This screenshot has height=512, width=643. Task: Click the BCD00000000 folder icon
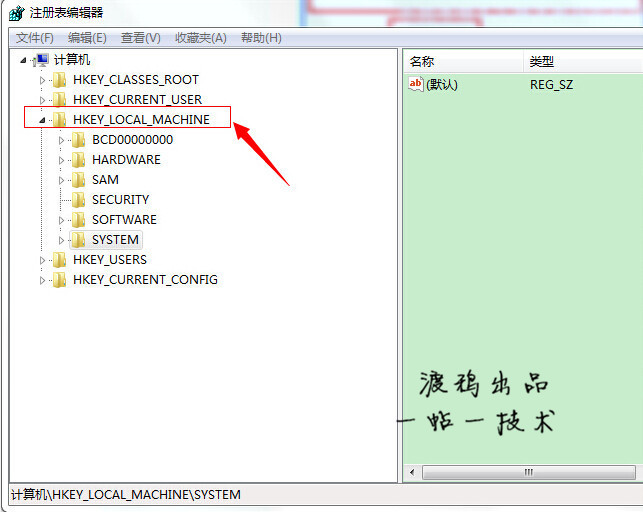coord(79,140)
